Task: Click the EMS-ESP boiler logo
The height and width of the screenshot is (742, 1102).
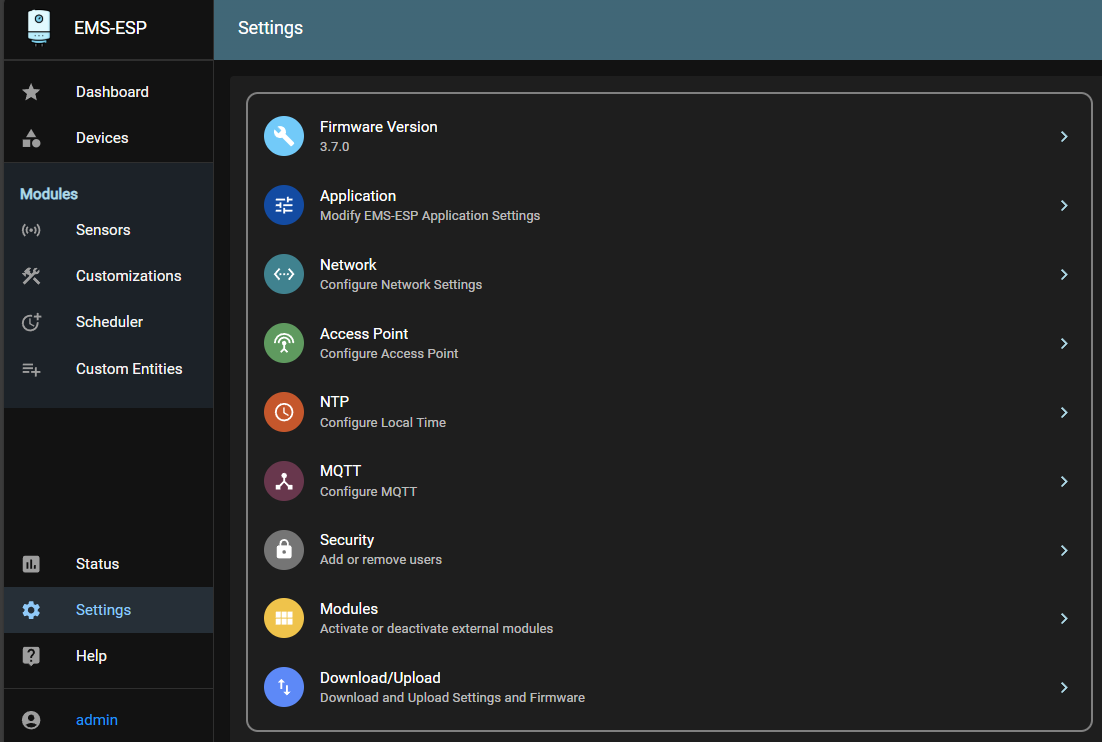Action: 38,27
